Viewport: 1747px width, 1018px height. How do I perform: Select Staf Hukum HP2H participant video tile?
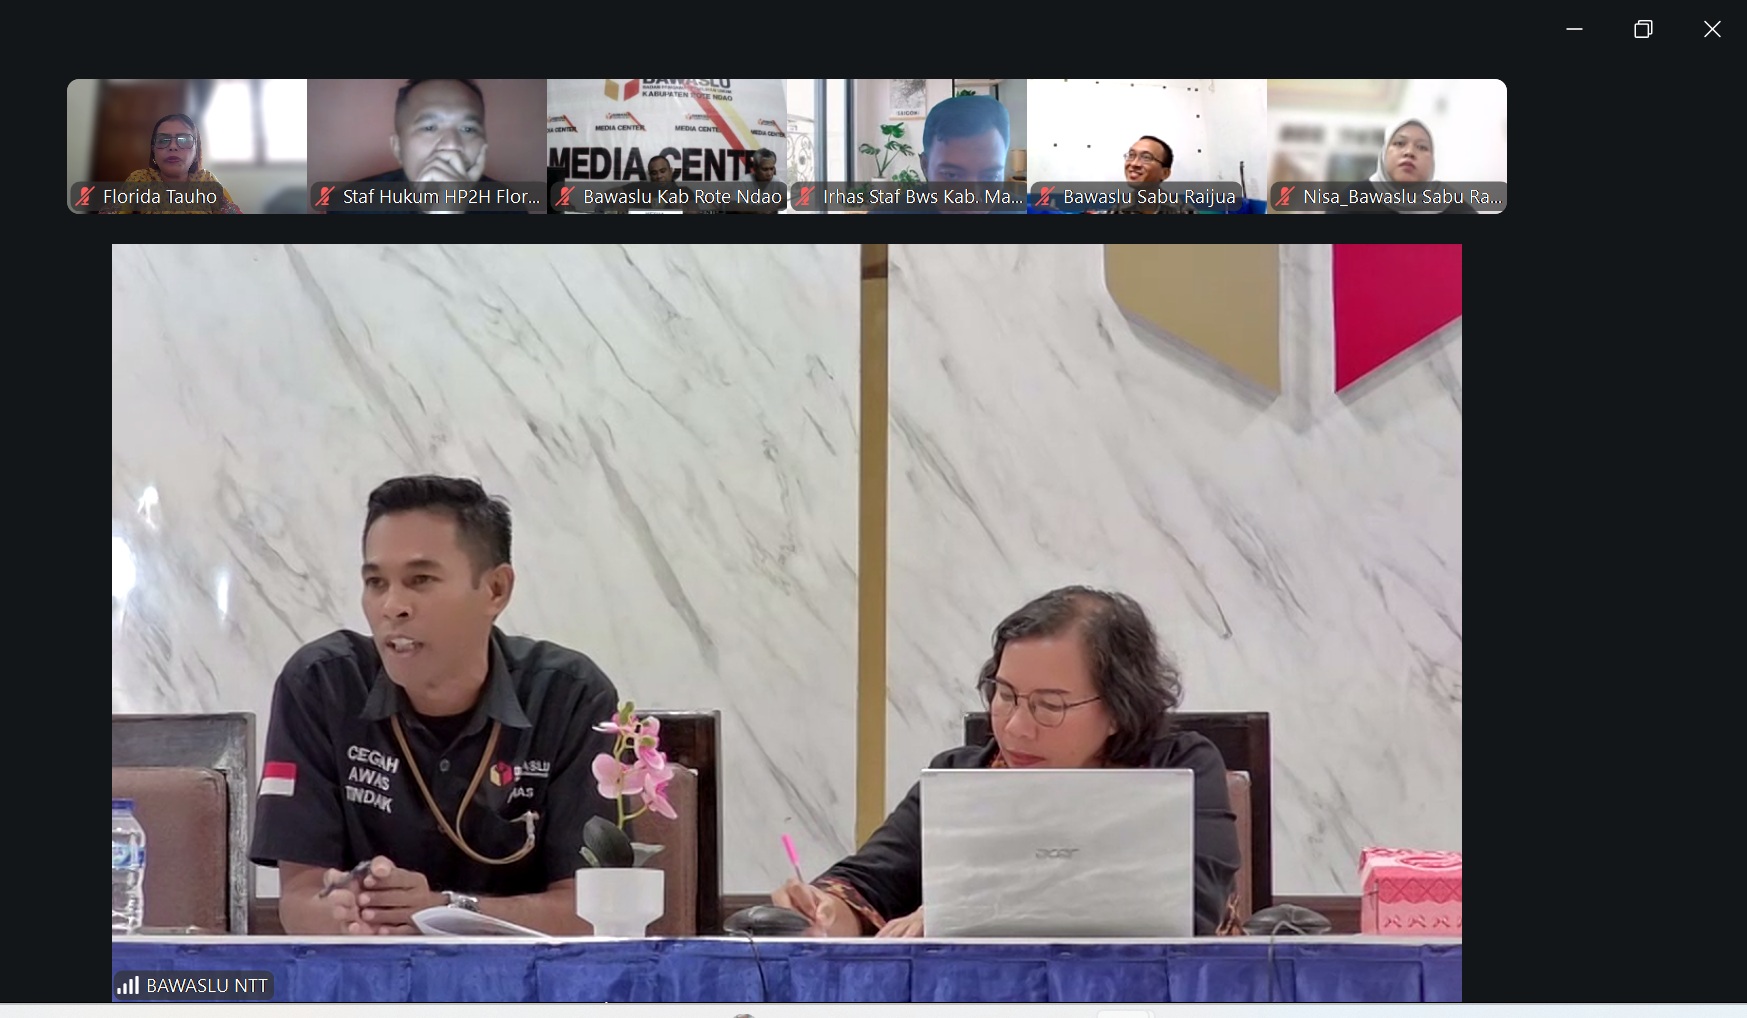pyautogui.click(x=427, y=146)
